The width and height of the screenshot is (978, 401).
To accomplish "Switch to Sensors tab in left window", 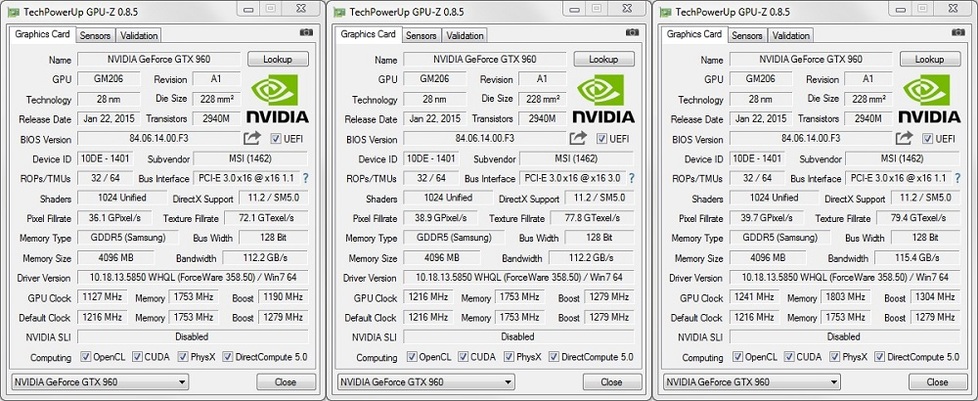I will click(95, 36).
